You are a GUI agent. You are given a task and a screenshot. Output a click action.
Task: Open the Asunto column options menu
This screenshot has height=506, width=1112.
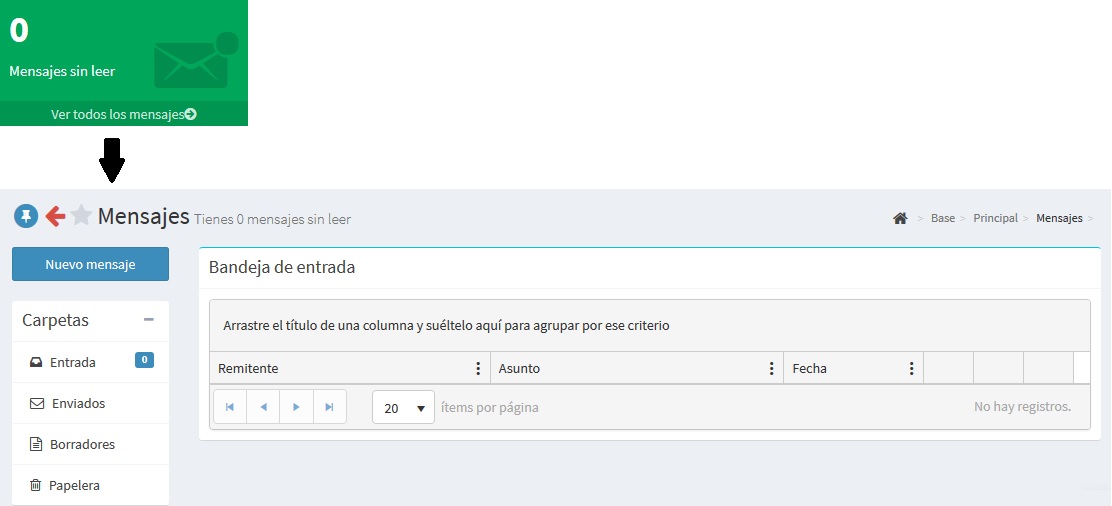coord(771,368)
